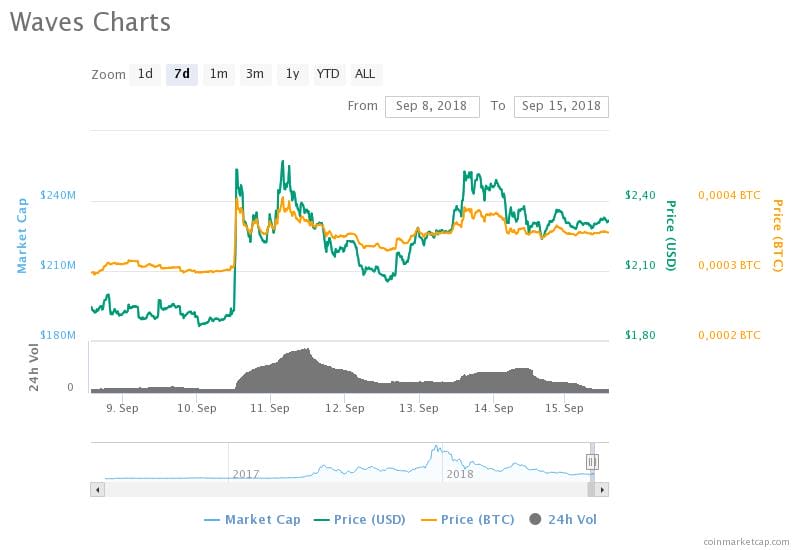Click the $2,10 price axis label

640,265
